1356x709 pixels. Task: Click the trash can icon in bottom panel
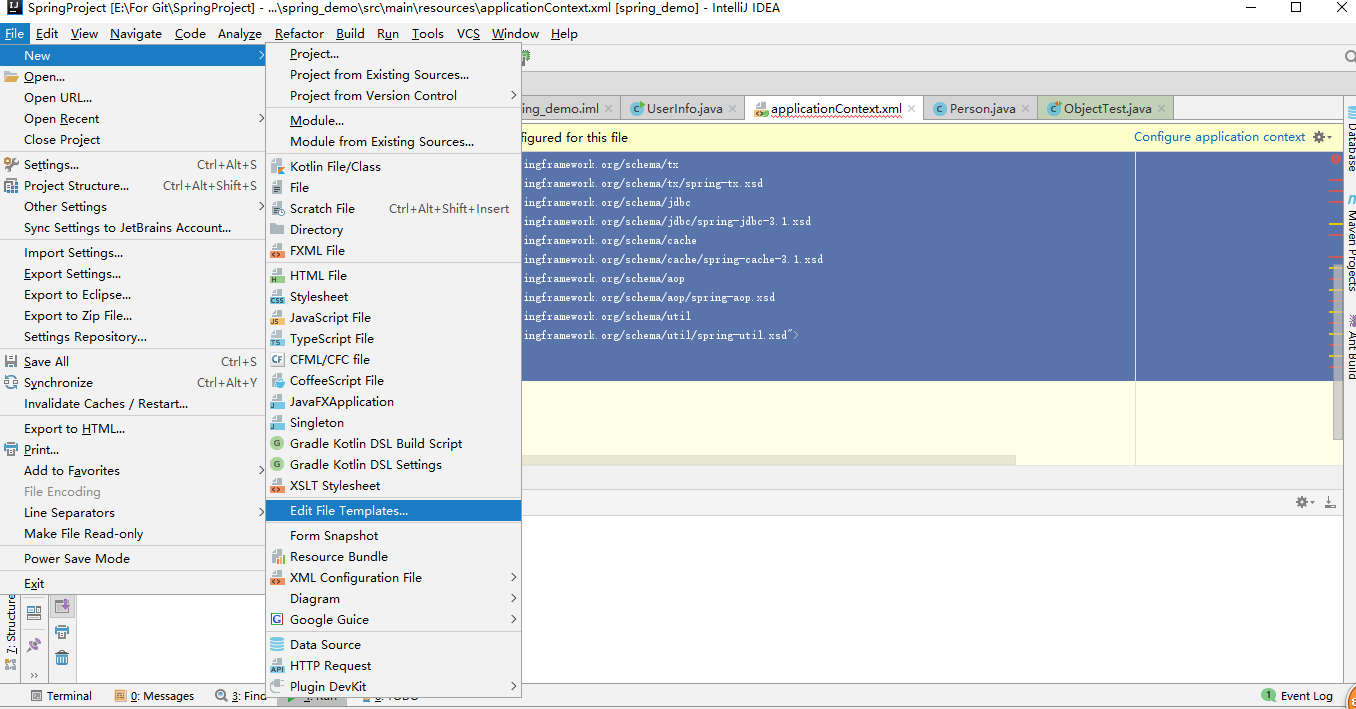(62, 657)
